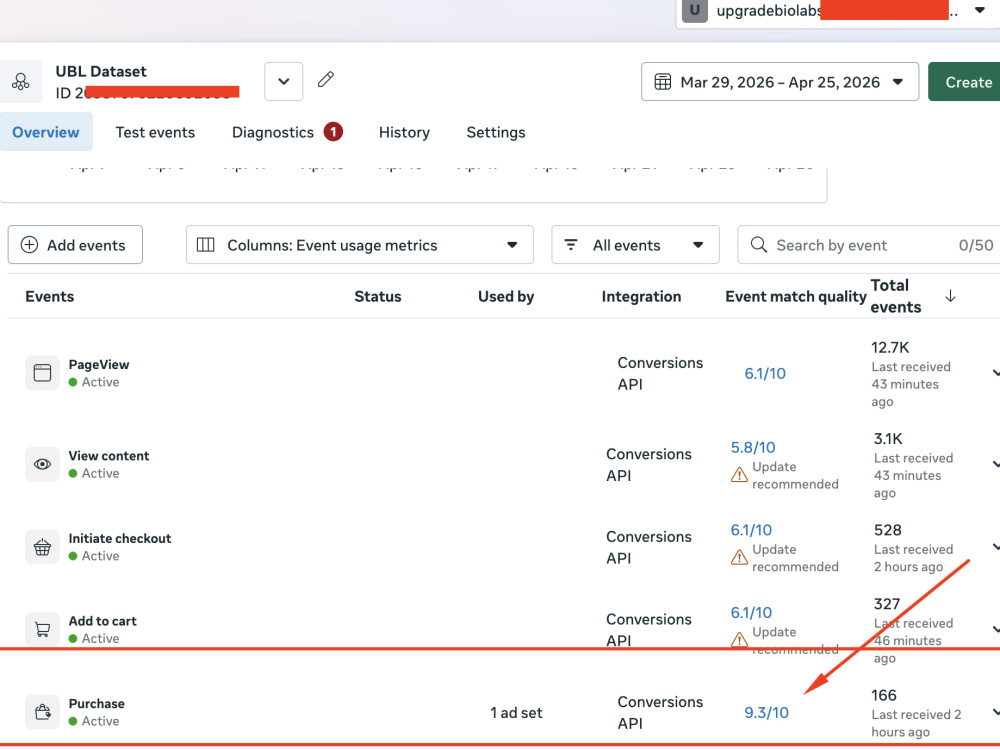The height and width of the screenshot is (750, 1000).
Task: Click the Add events button
Action: tap(75, 244)
